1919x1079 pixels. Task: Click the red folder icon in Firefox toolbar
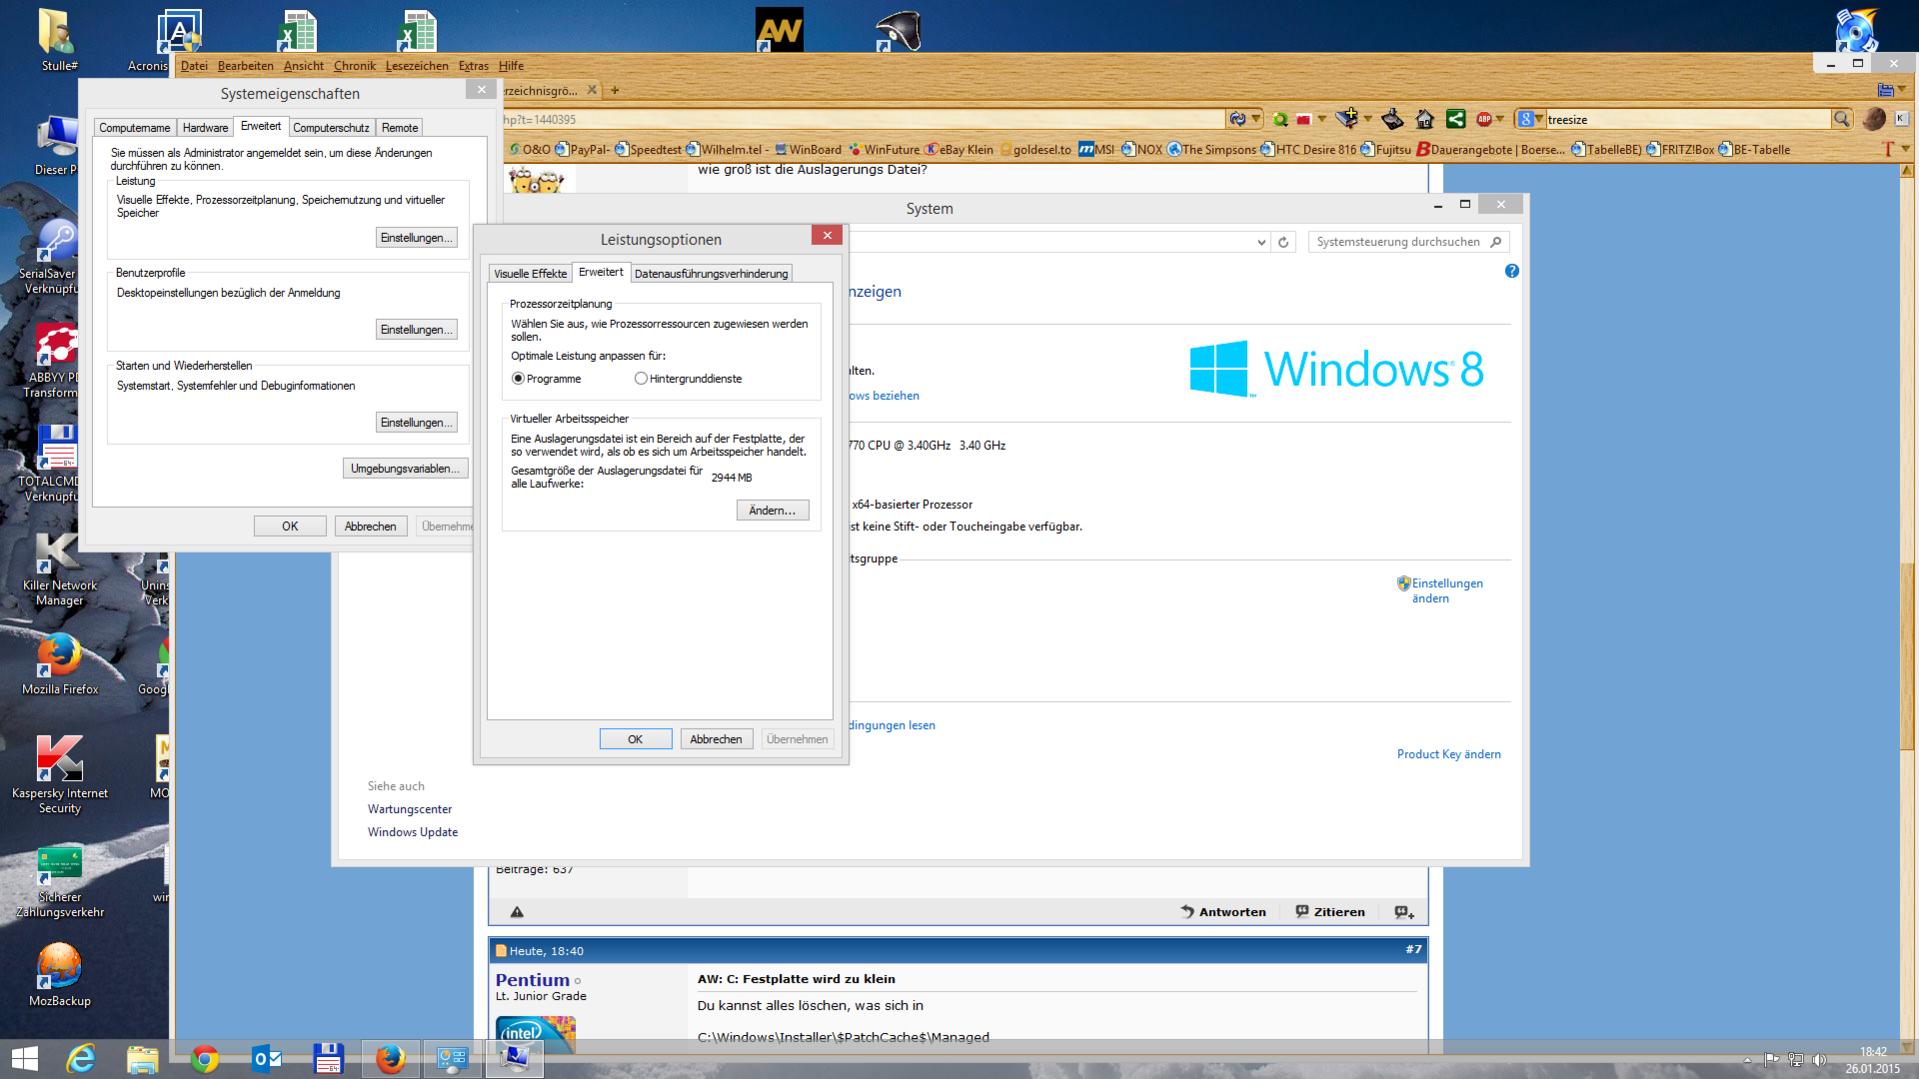[x=1304, y=119]
